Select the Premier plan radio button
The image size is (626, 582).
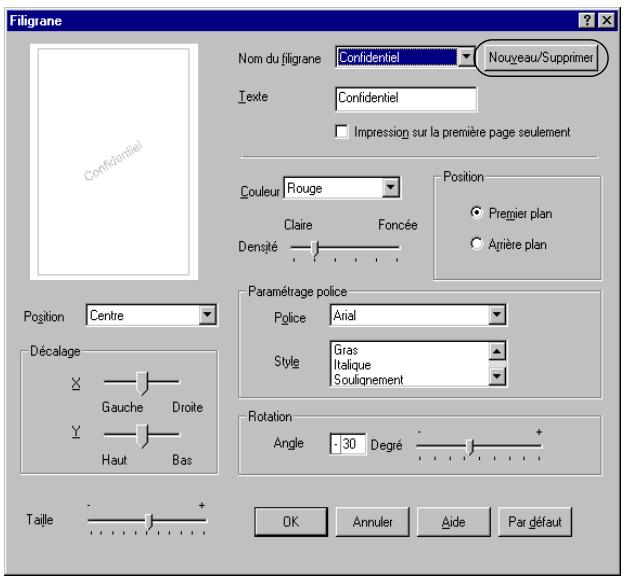[476, 212]
